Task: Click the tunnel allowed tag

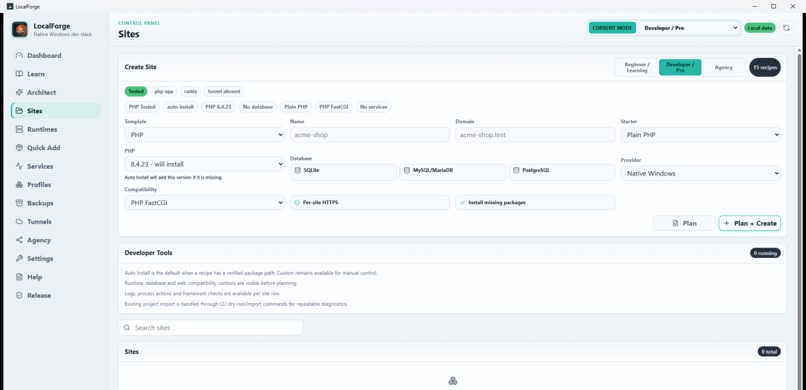Action: point(224,91)
